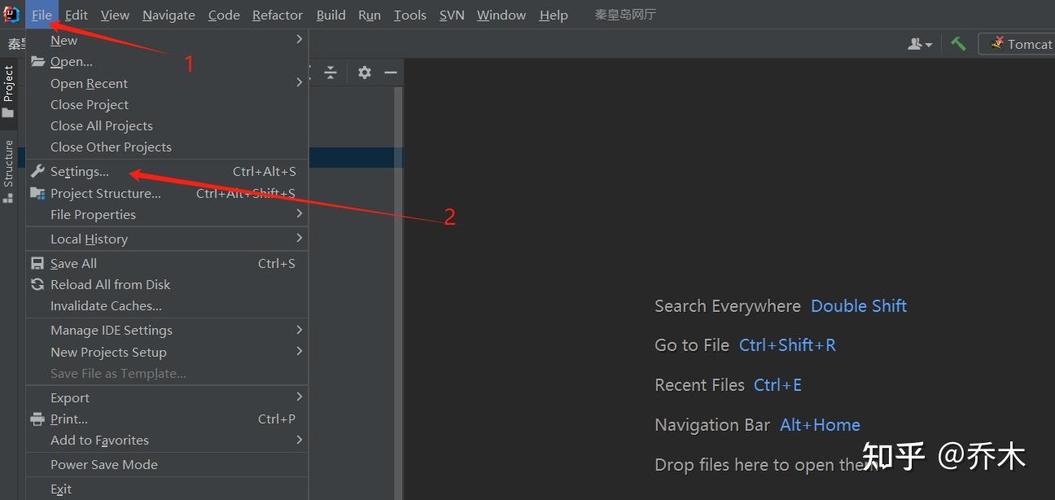The image size is (1055, 500).
Task: Open the Help menu
Action: click(553, 15)
